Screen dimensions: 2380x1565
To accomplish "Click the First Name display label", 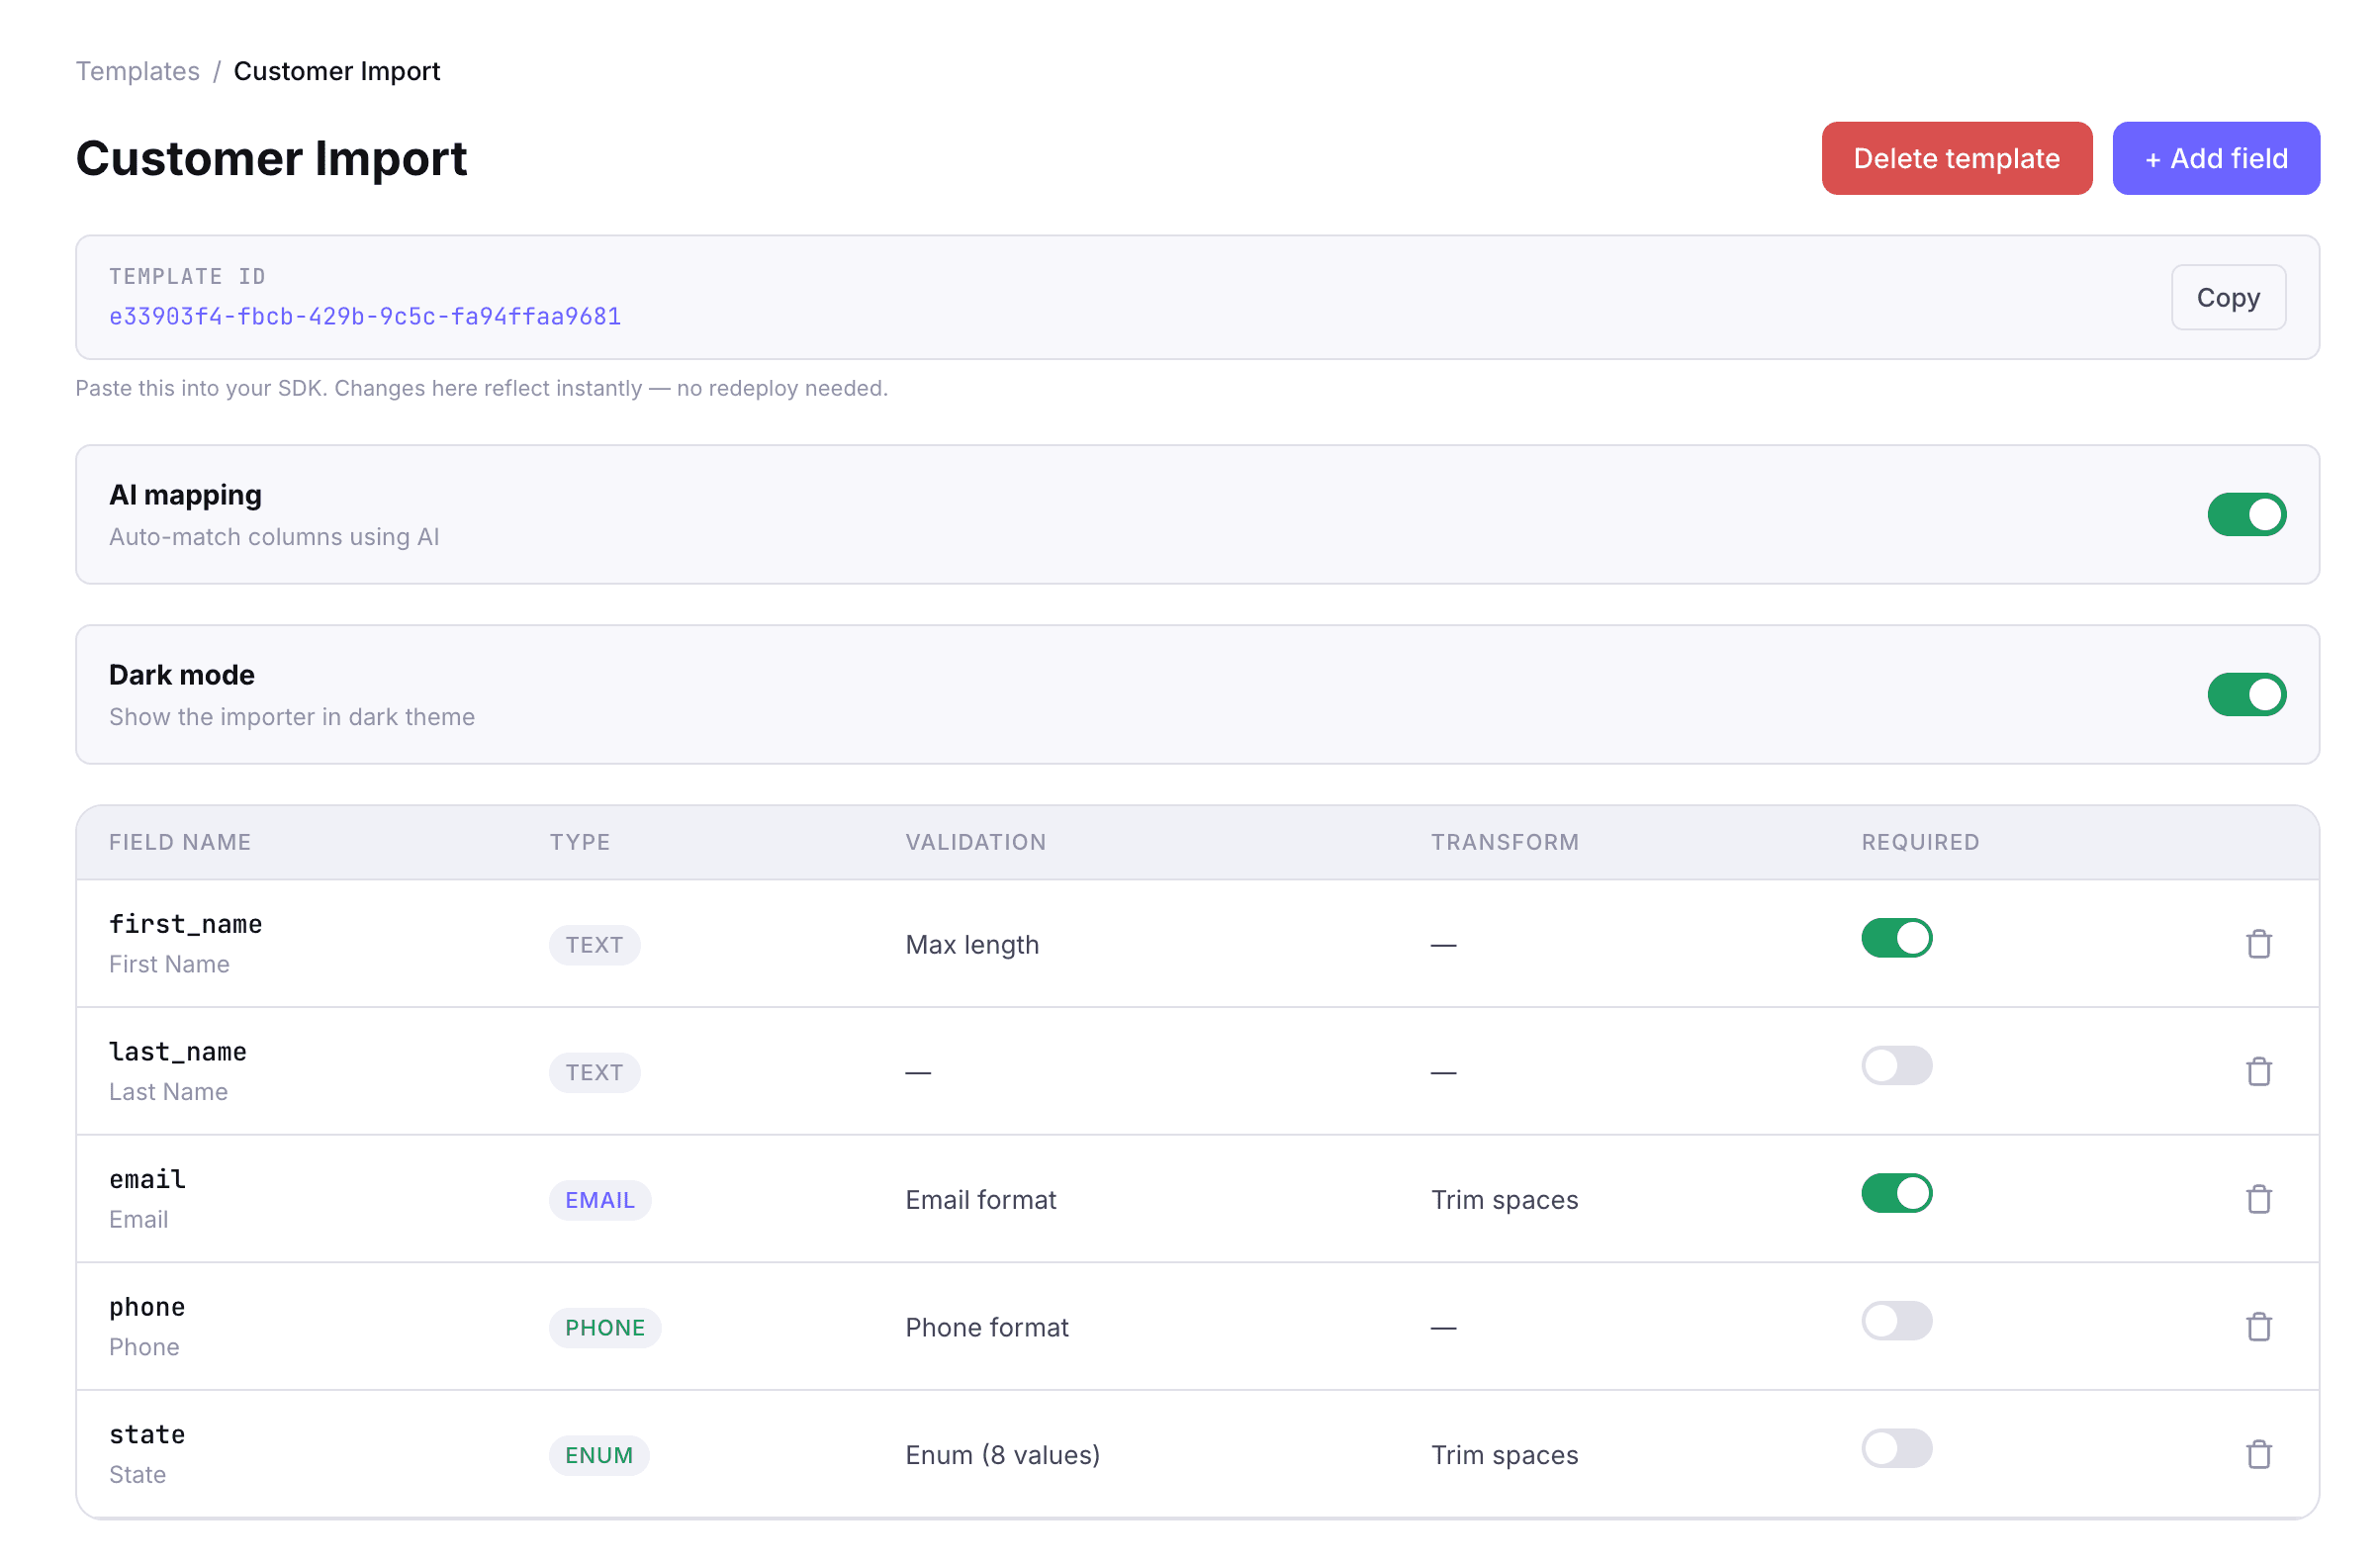I will coord(170,964).
